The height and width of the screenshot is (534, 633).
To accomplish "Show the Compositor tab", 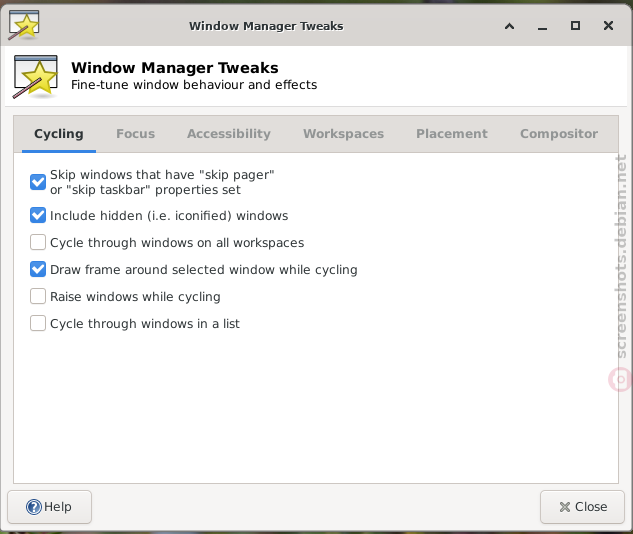I will 559,134.
